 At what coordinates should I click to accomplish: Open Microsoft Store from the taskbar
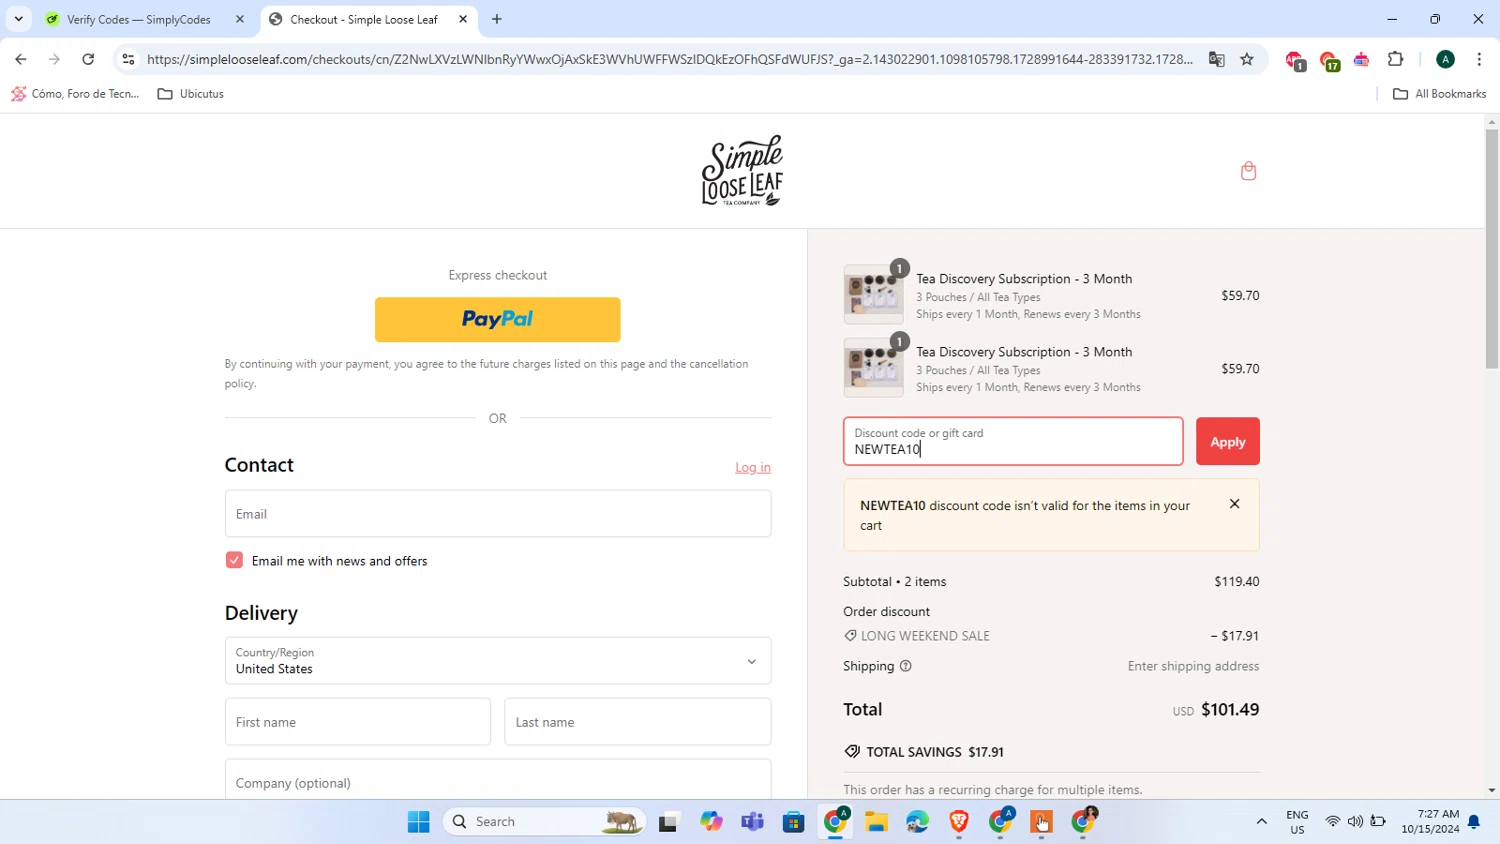[794, 821]
